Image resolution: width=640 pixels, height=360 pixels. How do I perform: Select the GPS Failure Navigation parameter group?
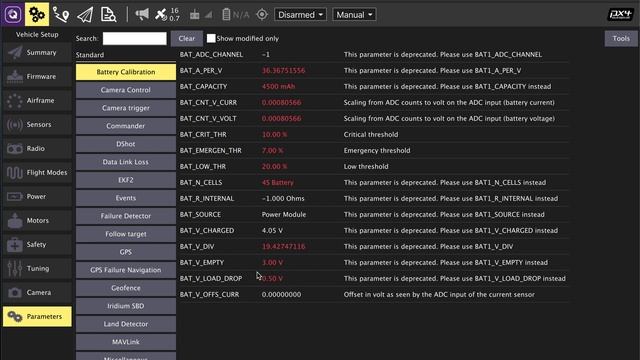click(x=126, y=270)
